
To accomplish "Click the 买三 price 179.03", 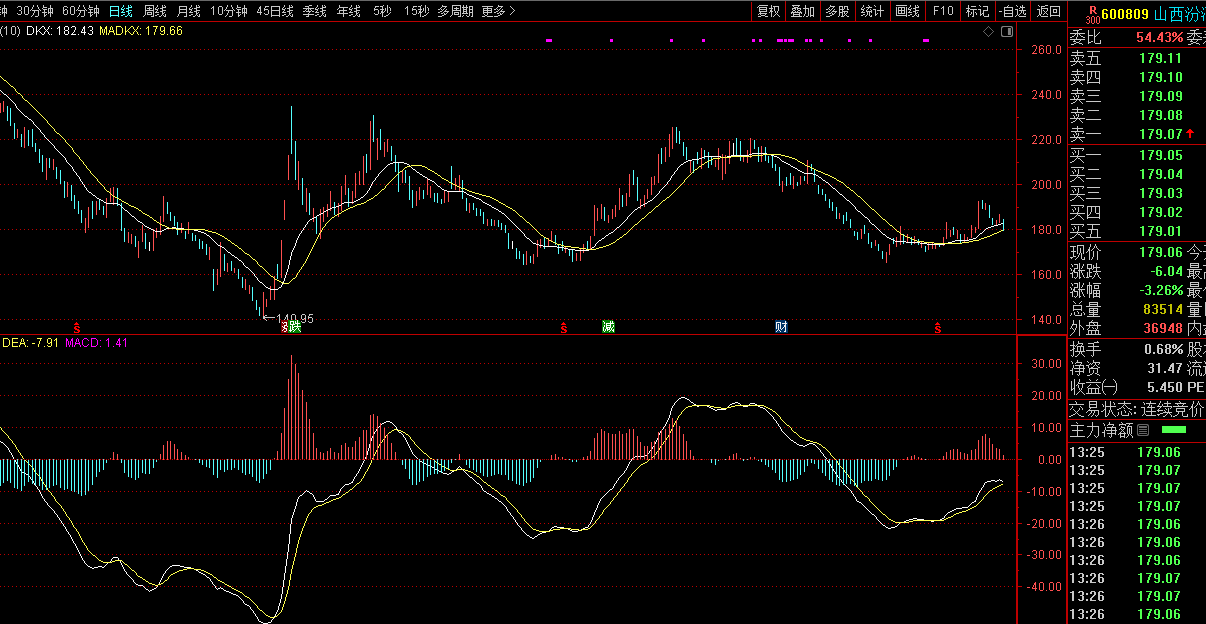I will pos(1160,193).
